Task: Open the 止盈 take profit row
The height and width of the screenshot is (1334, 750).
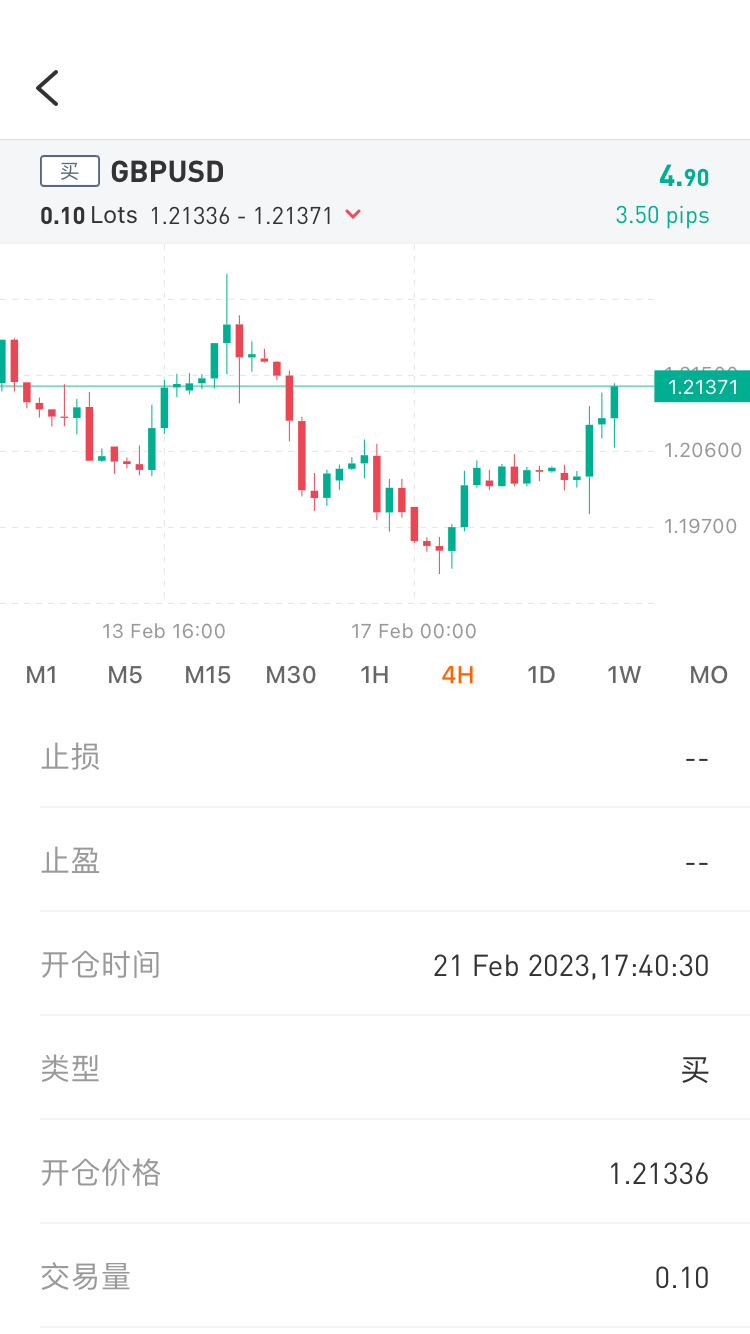Action: (375, 860)
